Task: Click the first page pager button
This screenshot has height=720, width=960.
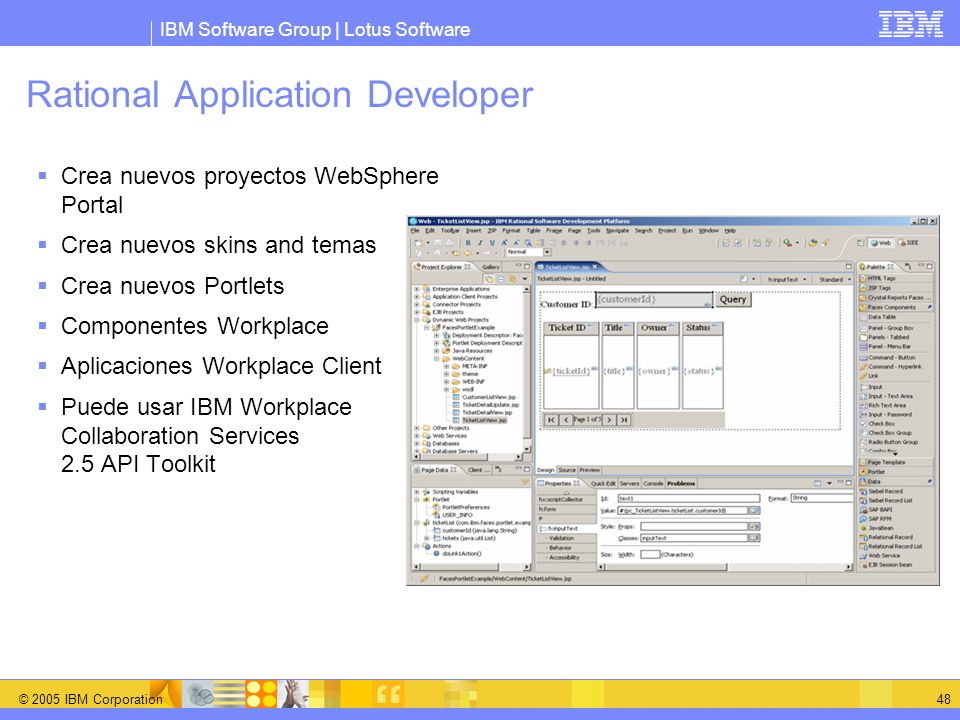Action: [551, 420]
